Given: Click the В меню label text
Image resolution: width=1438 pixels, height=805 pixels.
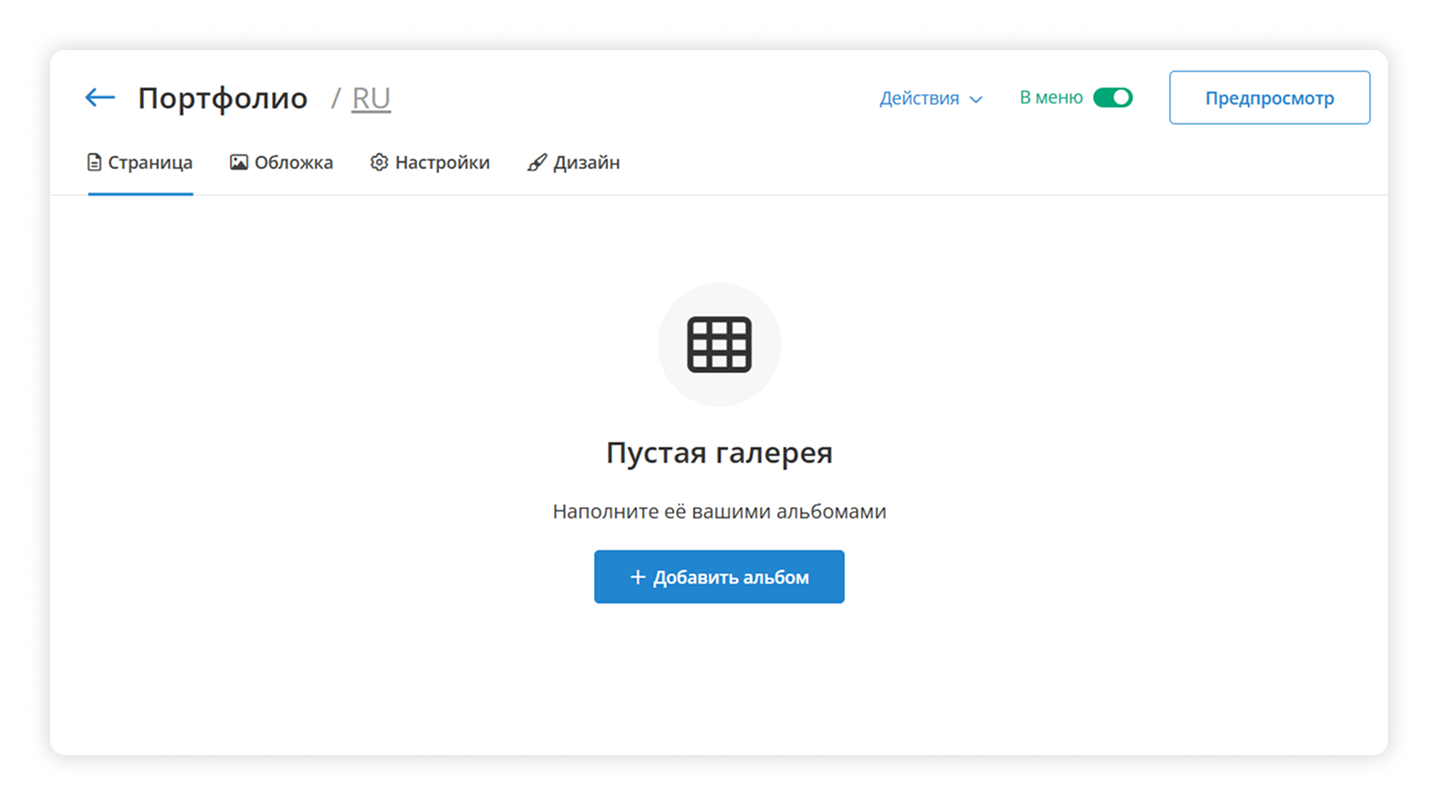Looking at the screenshot, I should 1051,97.
